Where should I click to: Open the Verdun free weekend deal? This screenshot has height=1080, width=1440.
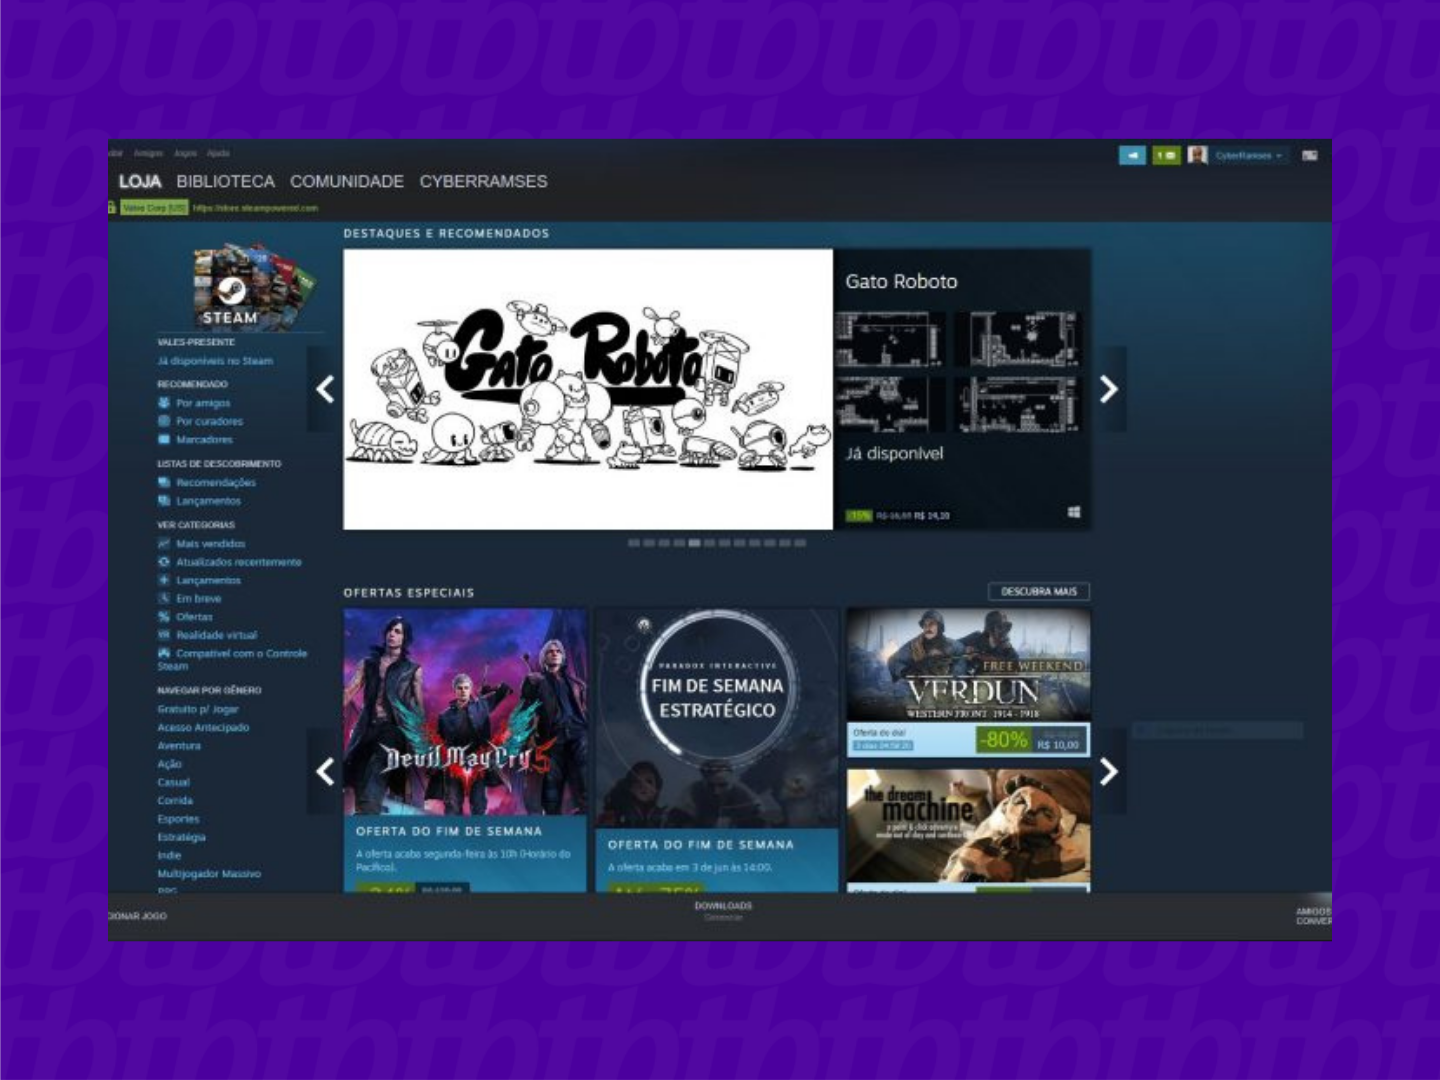point(969,682)
